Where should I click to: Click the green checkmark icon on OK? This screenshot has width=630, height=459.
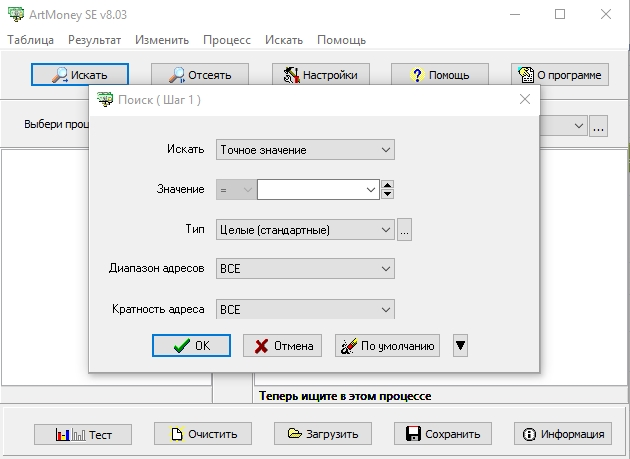click(x=182, y=346)
